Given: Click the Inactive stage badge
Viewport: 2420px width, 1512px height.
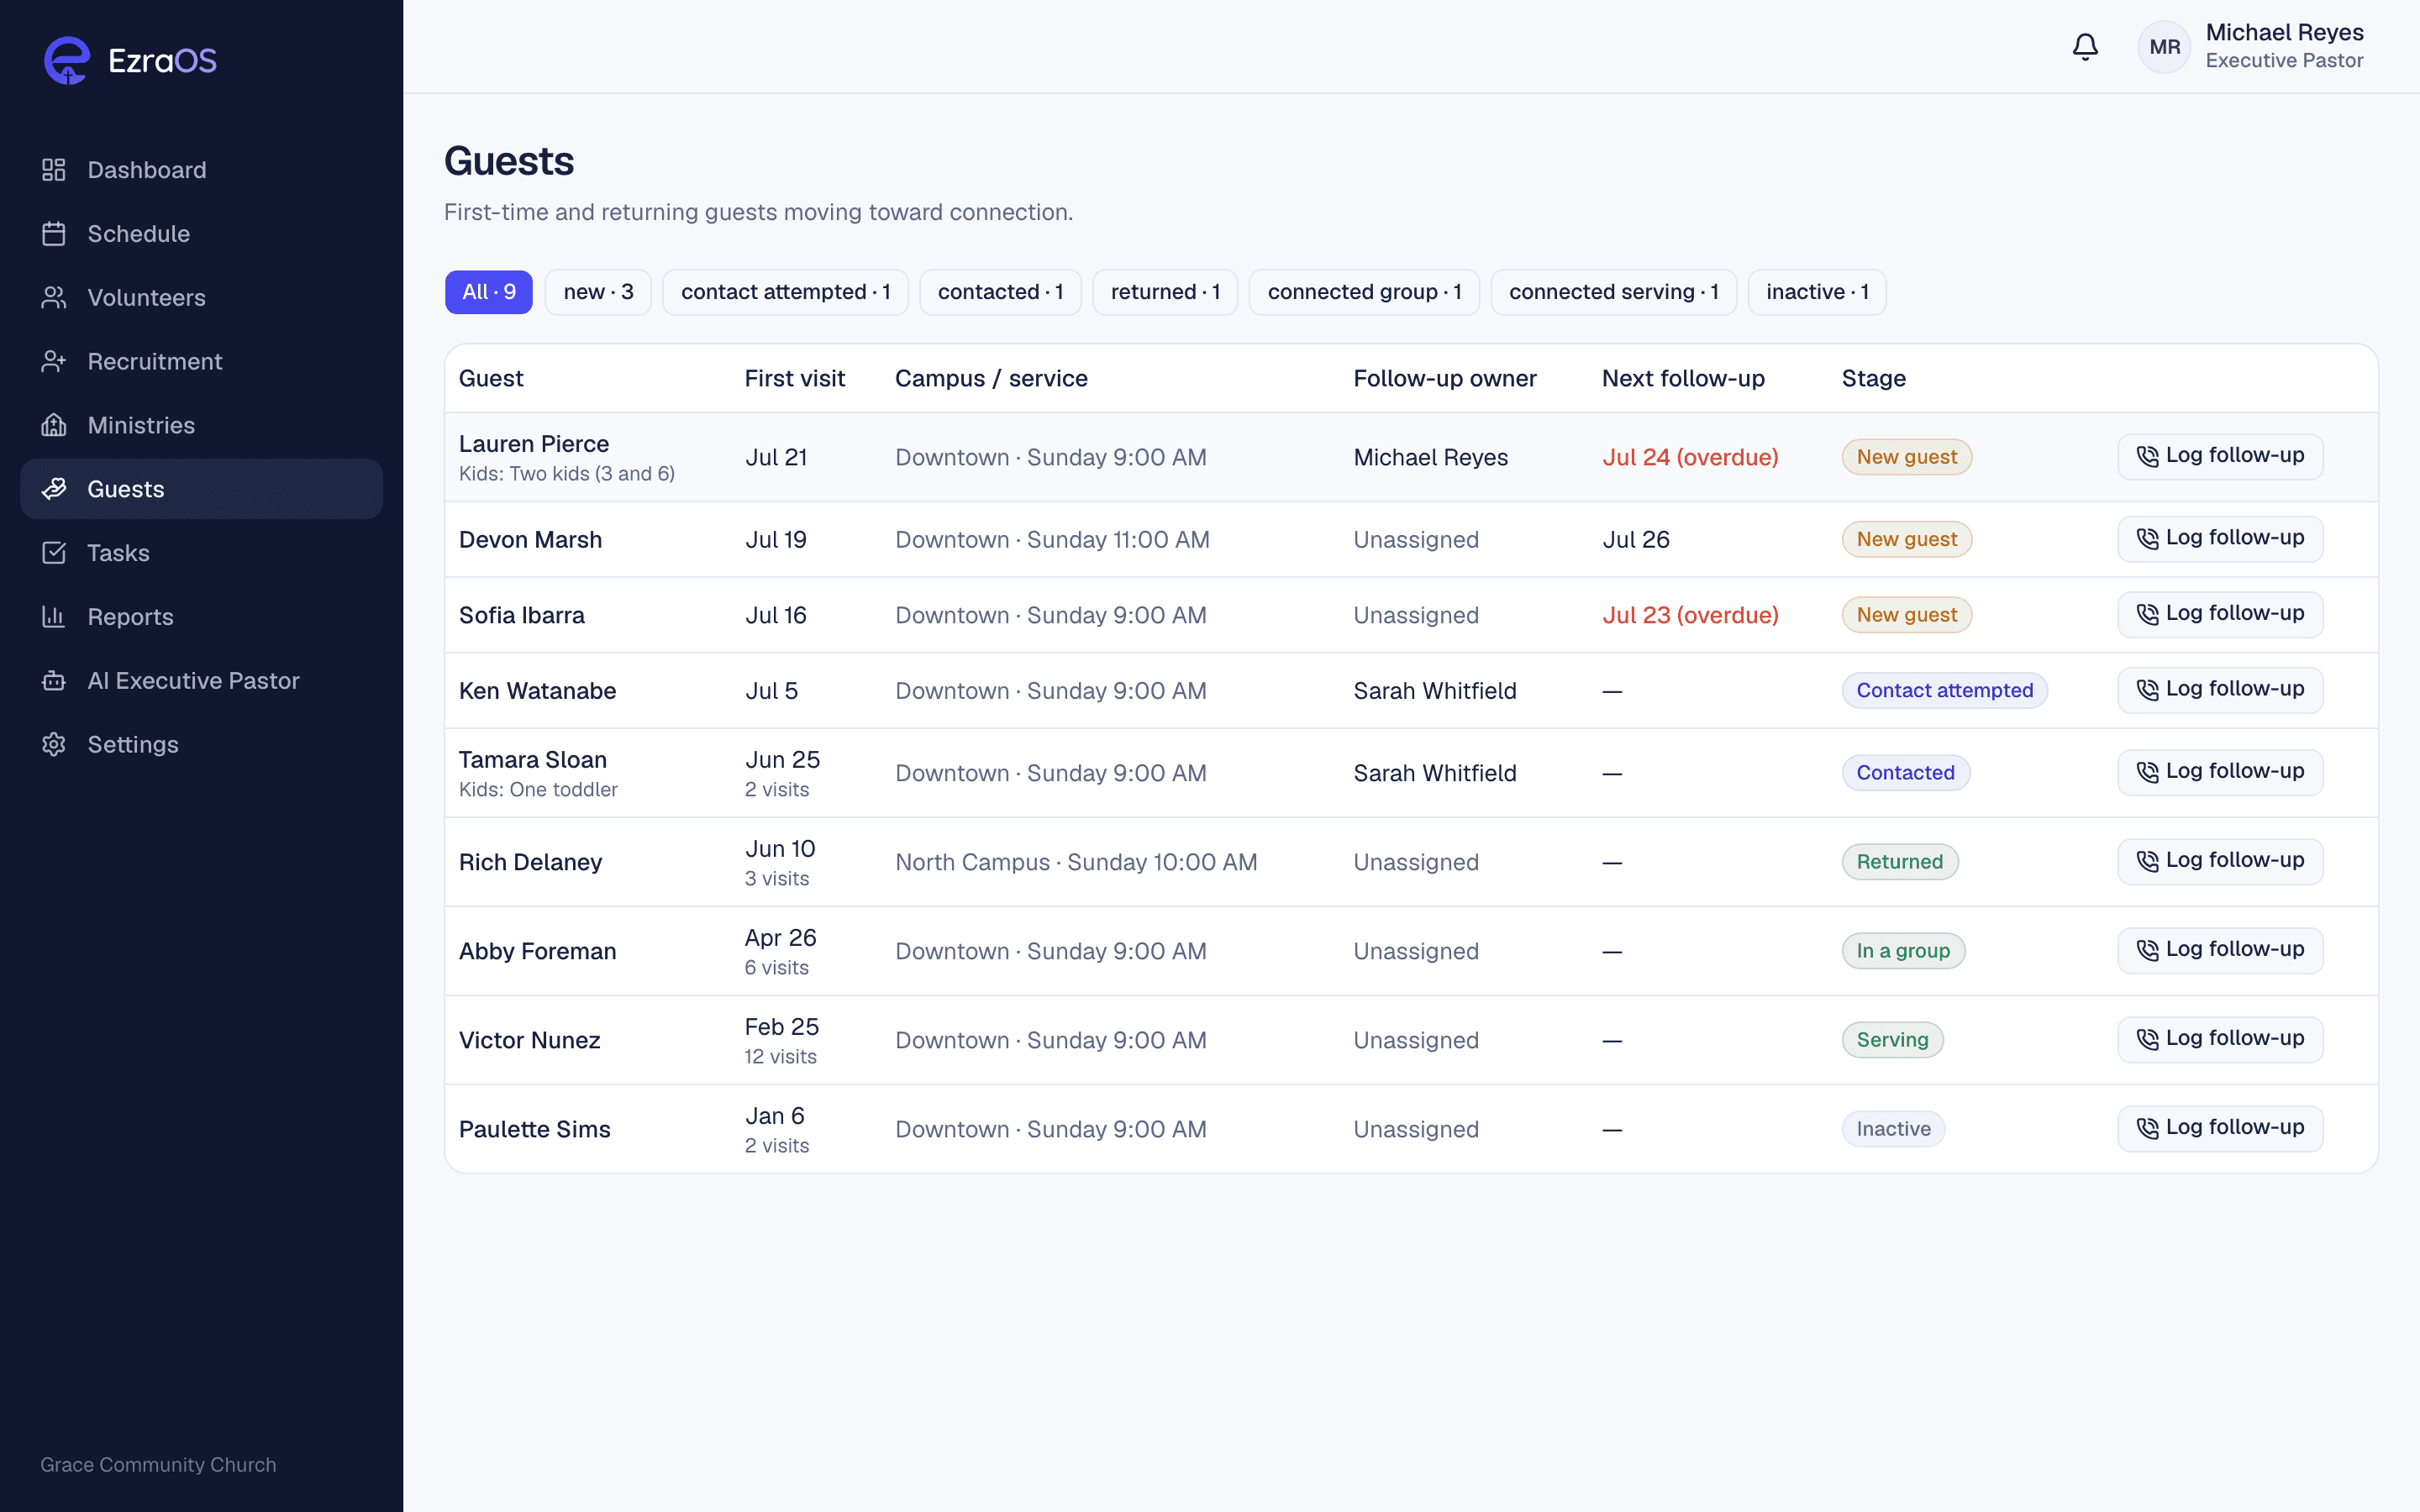Looking at the screenshot, I should pyautogui.click(x=1893, y=1129).
